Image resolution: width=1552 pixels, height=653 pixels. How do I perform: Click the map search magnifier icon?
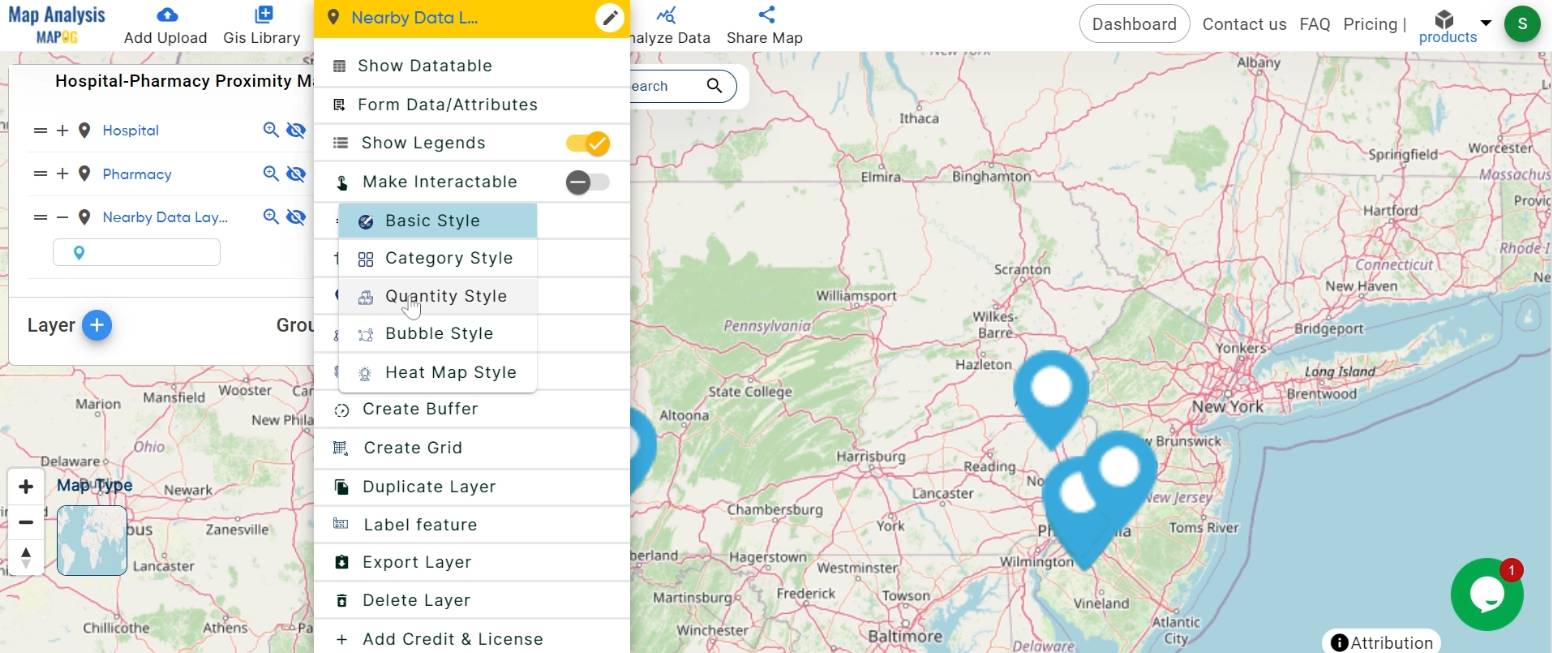coord(714,86)
